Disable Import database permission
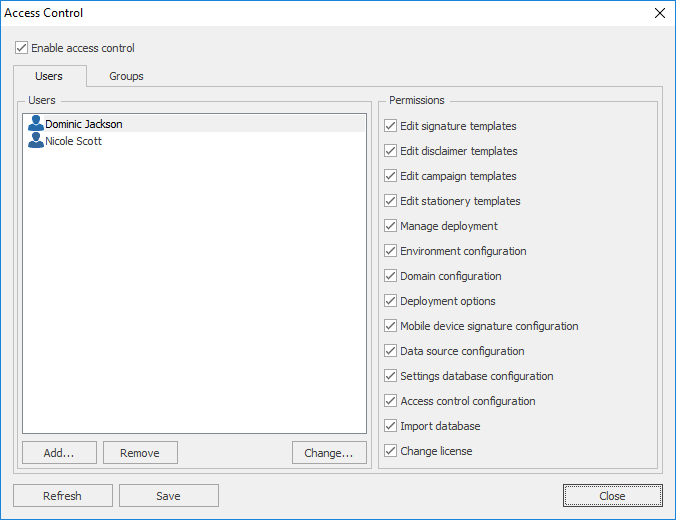 point(390,426)
